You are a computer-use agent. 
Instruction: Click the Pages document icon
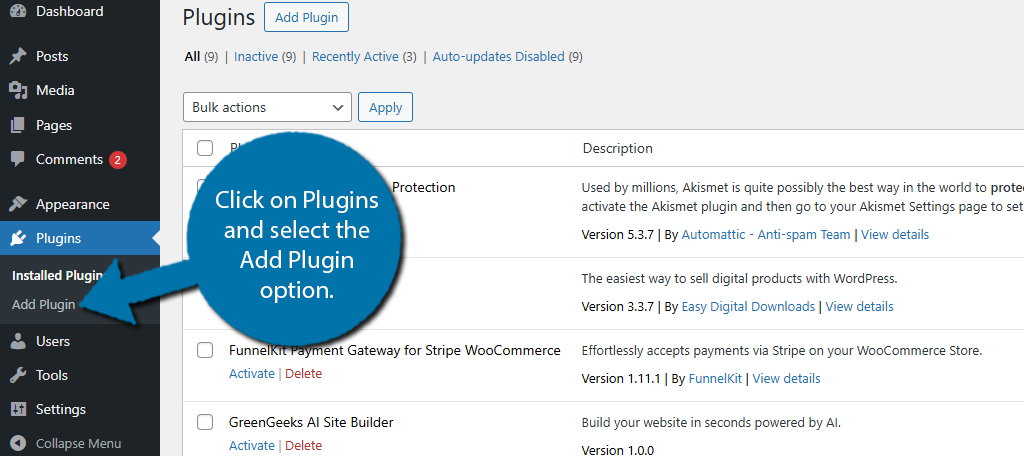[x=18, y=125]
